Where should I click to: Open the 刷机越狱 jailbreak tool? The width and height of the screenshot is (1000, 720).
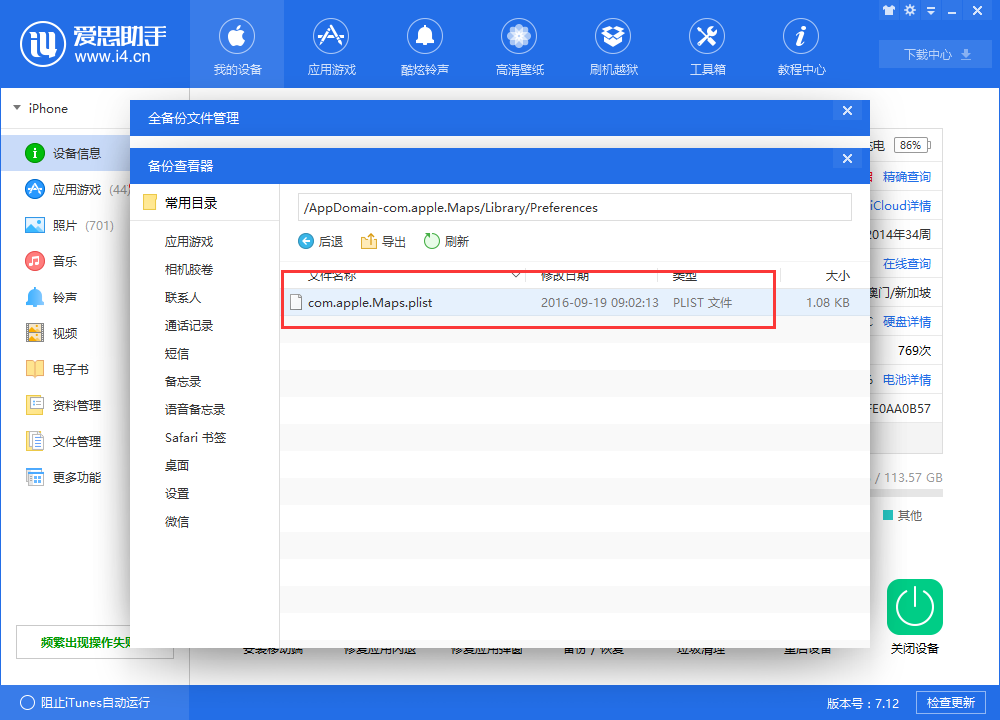[x=613, y=45]
